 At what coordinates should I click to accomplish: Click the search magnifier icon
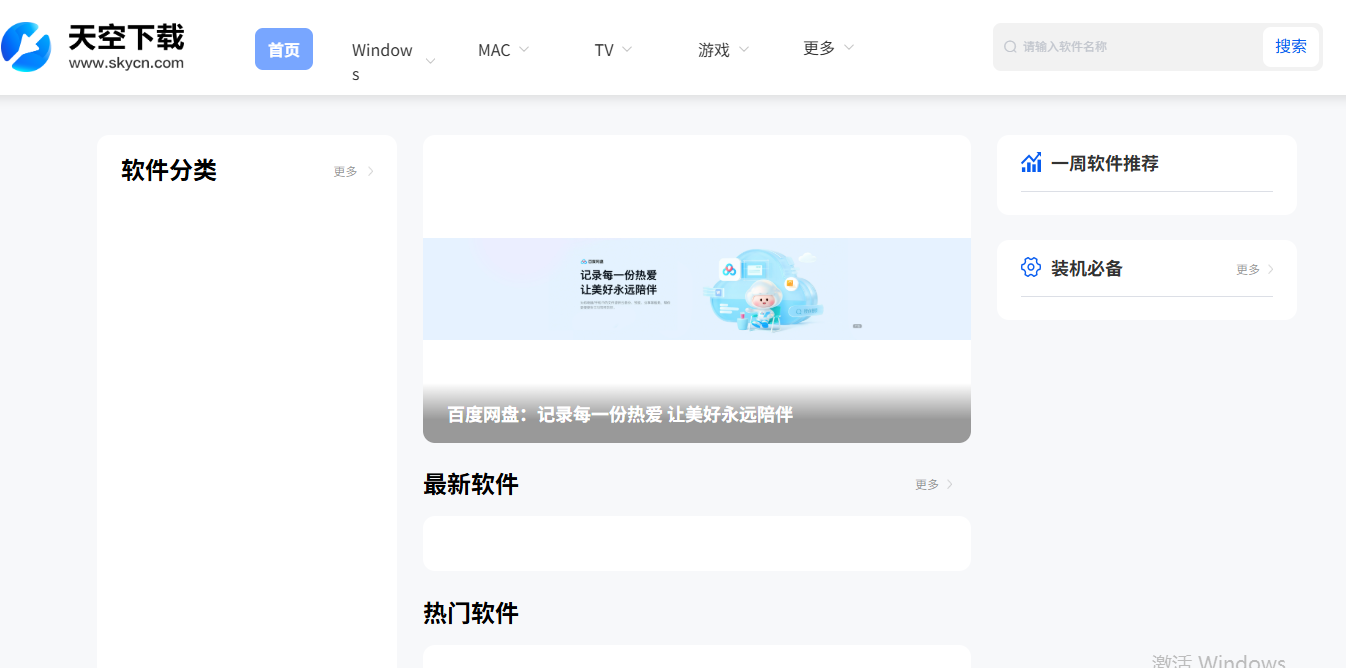[1010, 47]
